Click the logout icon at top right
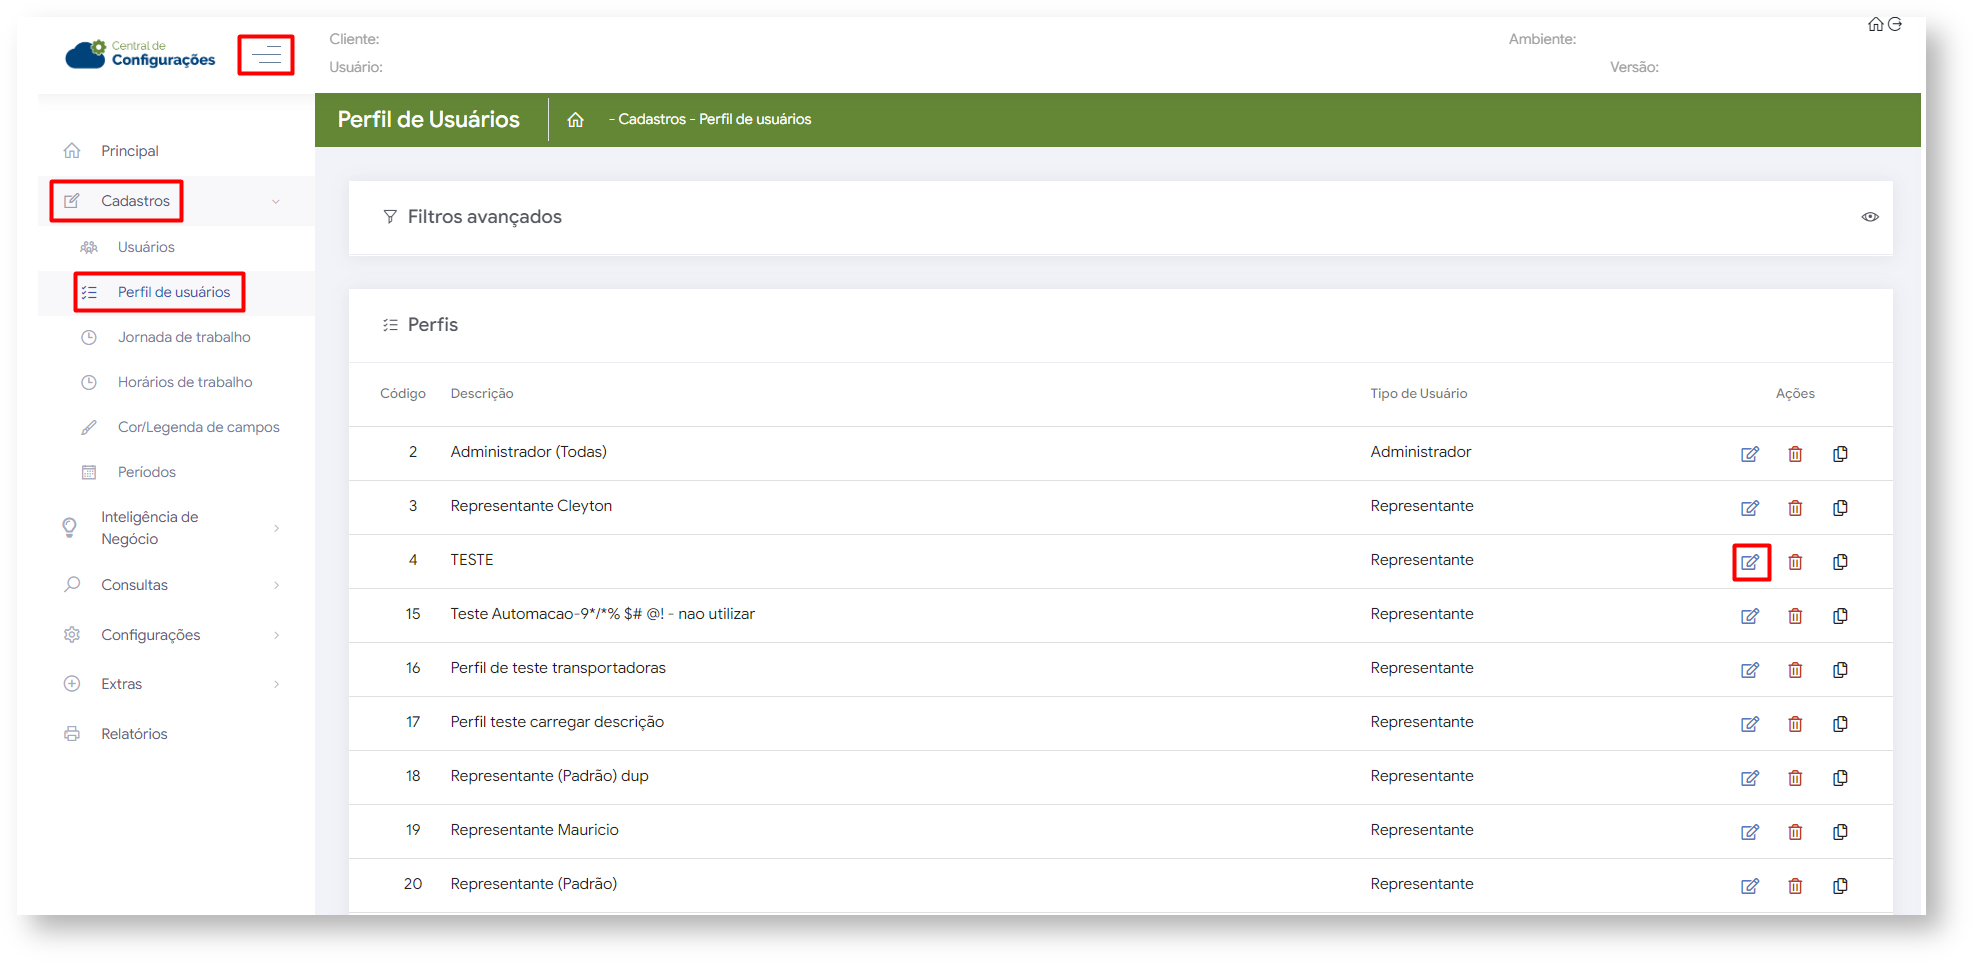The image size is (1974, 963). [1895, 24]
